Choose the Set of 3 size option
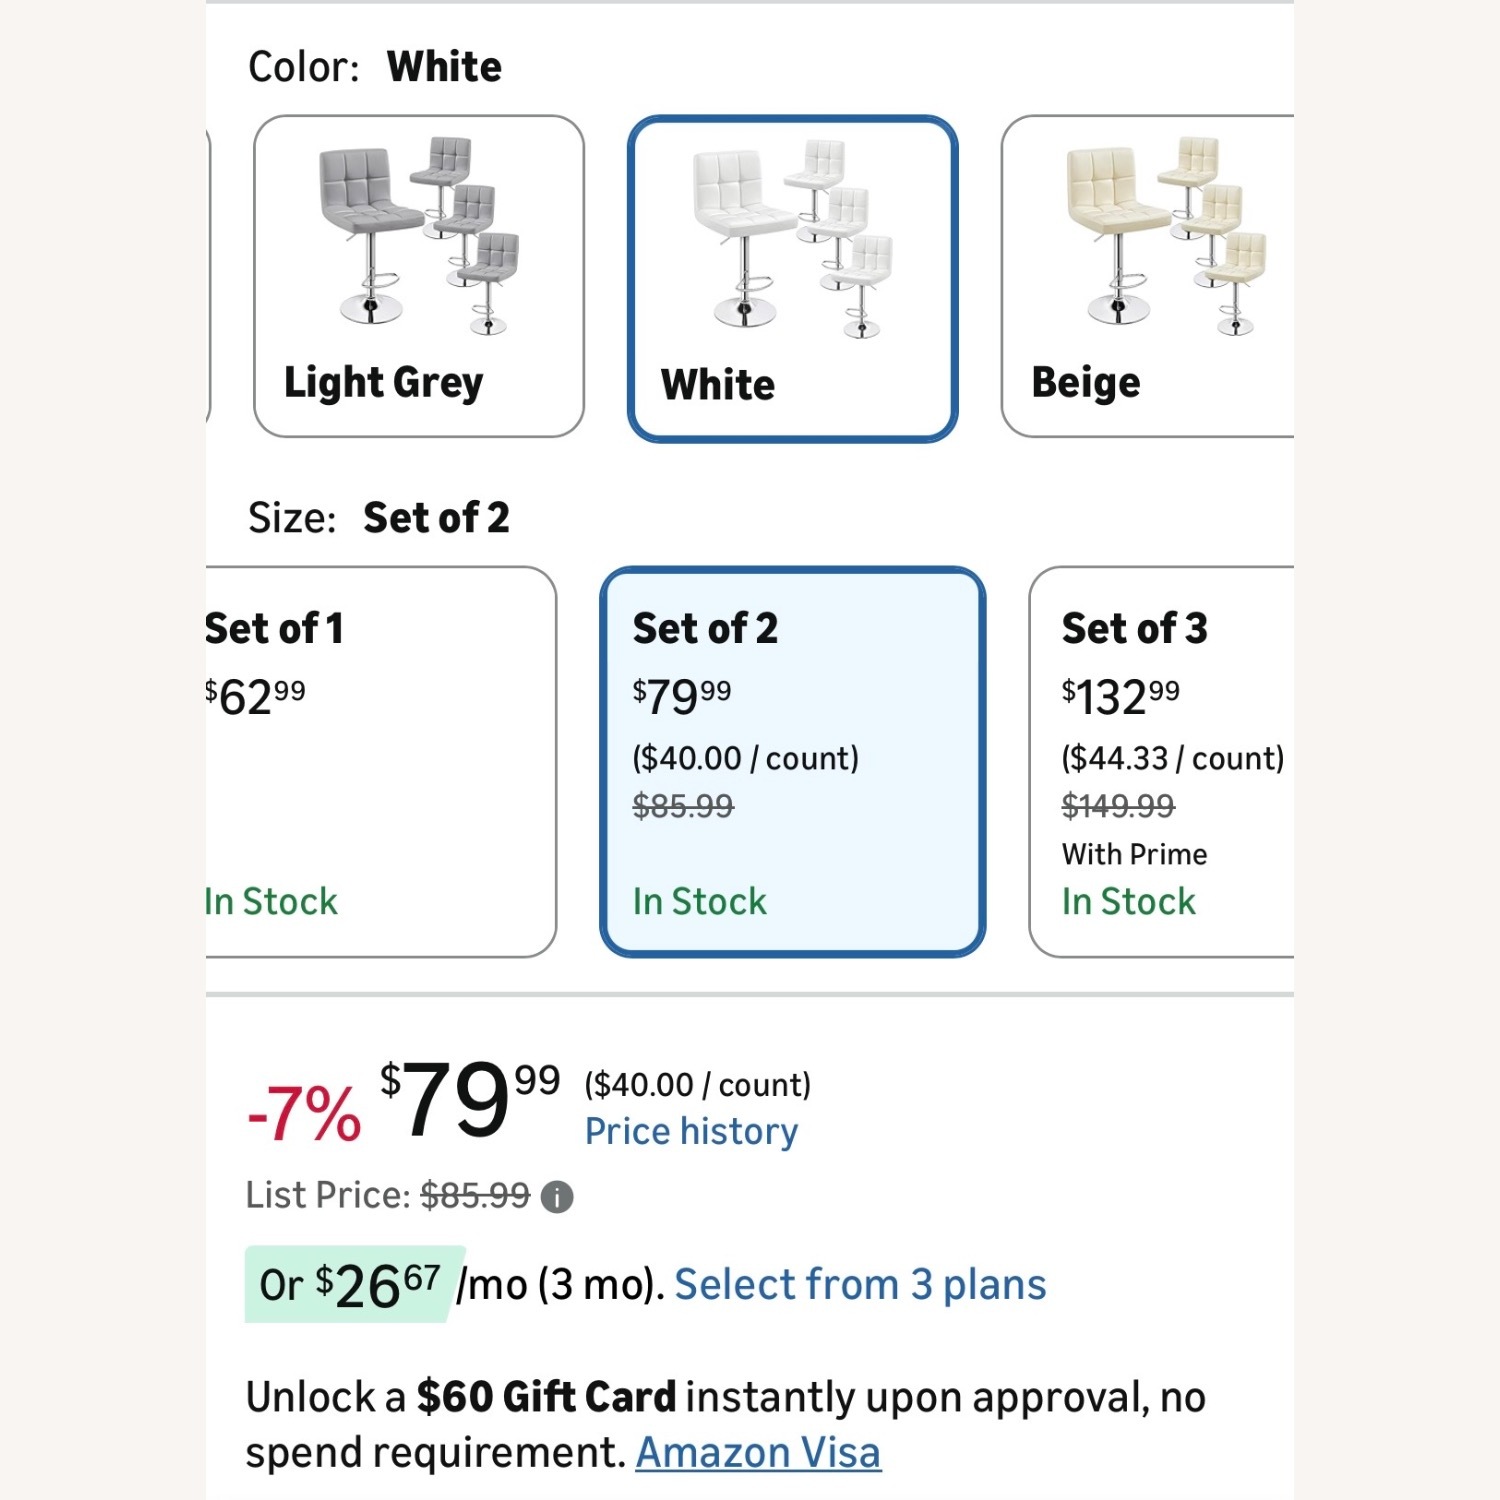 click(x=1160, y=761)
